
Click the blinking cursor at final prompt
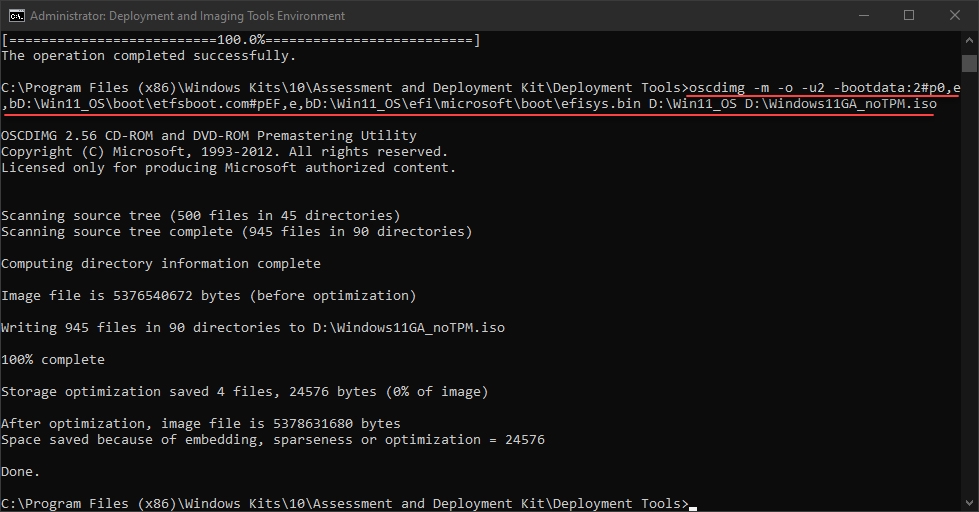692,504
